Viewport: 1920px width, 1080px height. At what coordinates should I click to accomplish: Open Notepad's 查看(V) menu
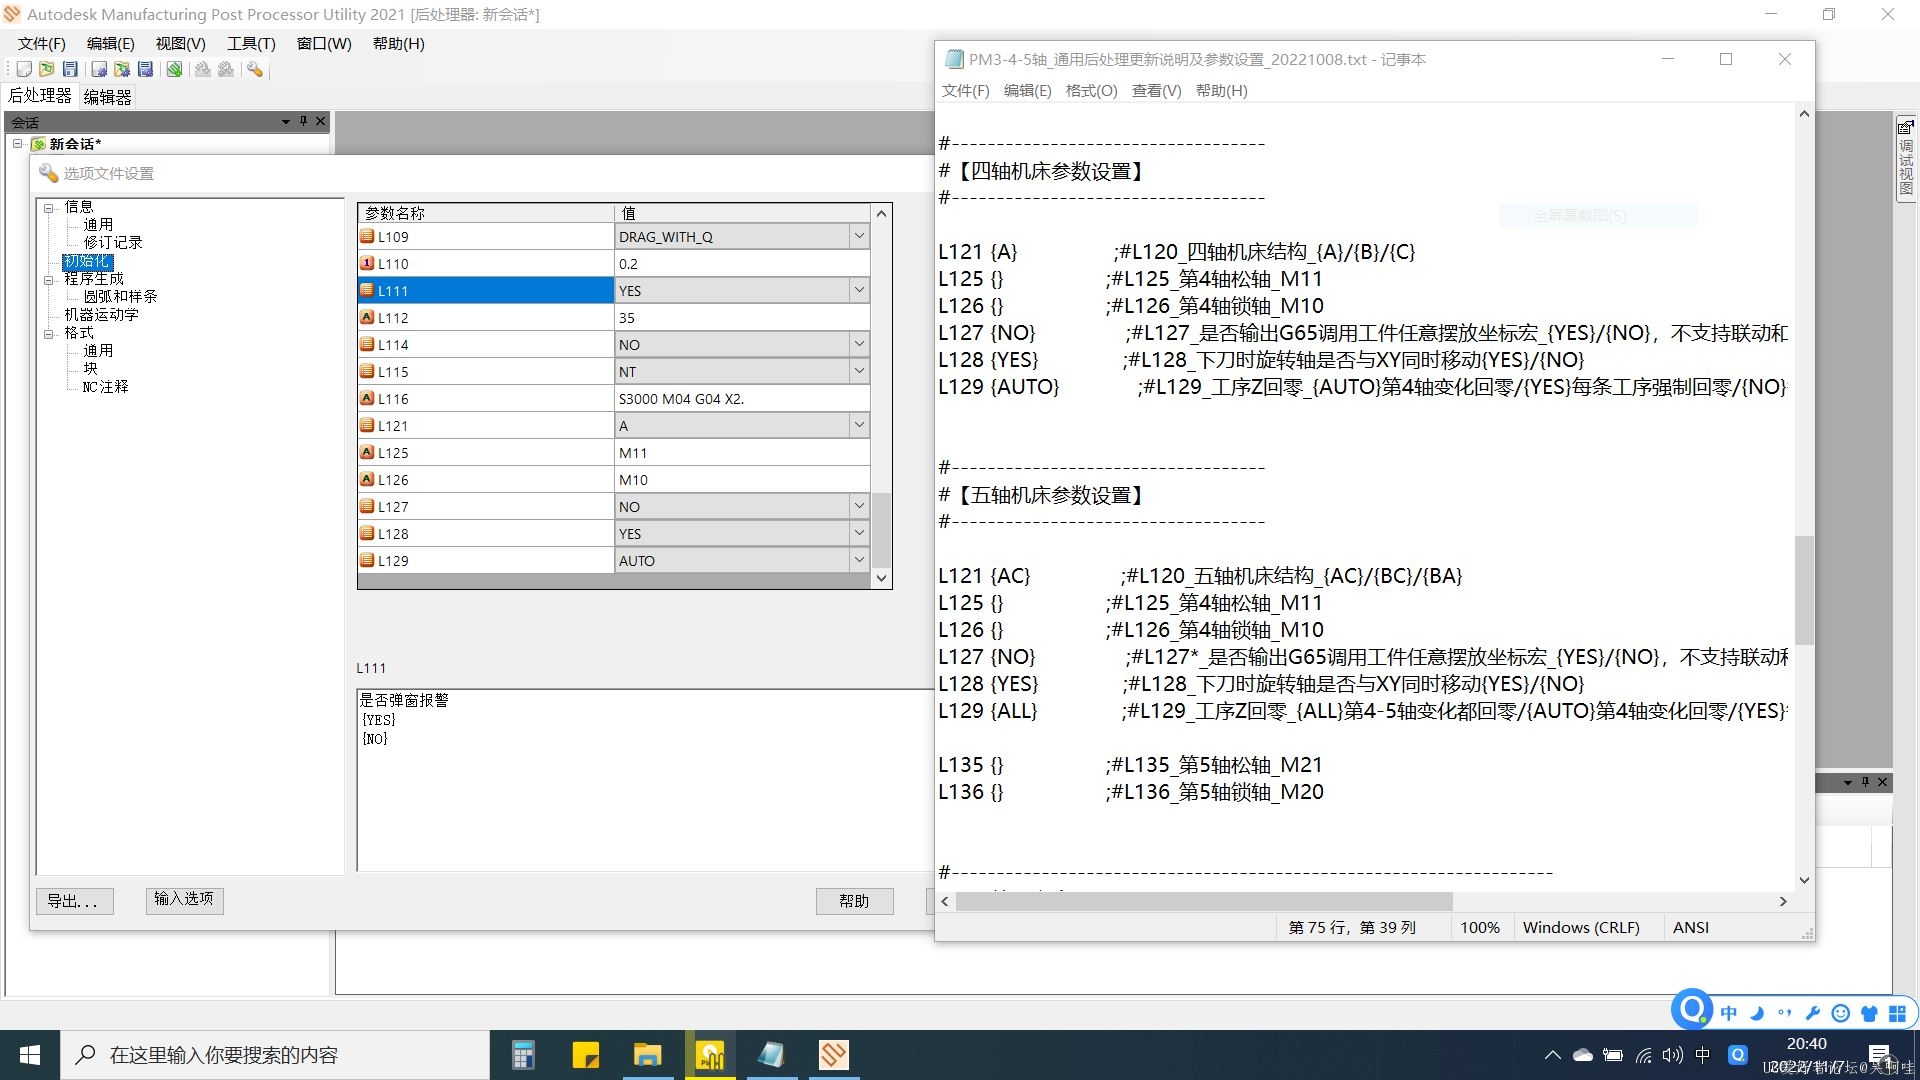[x=1156, y=90]
